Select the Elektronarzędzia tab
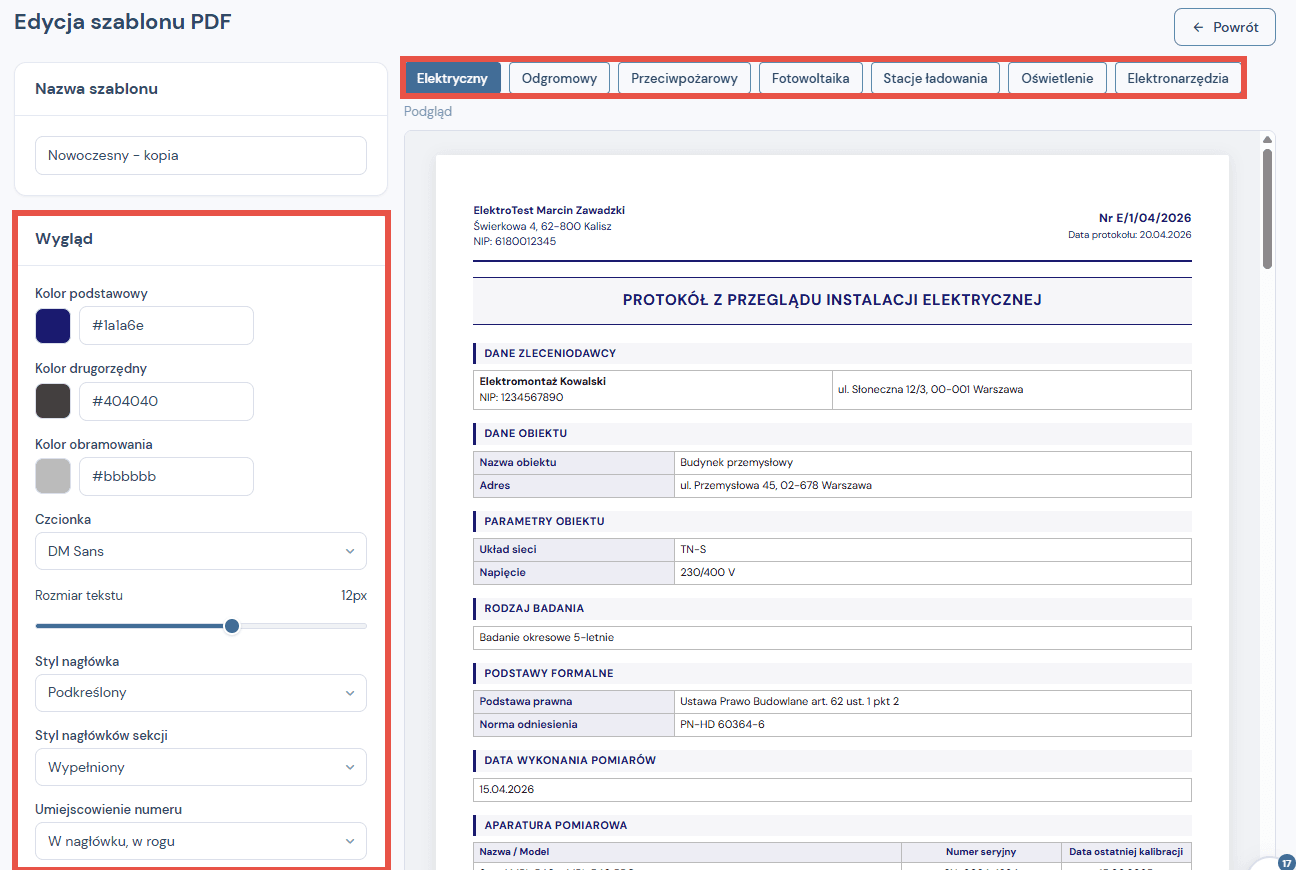 pos(1178,78)
